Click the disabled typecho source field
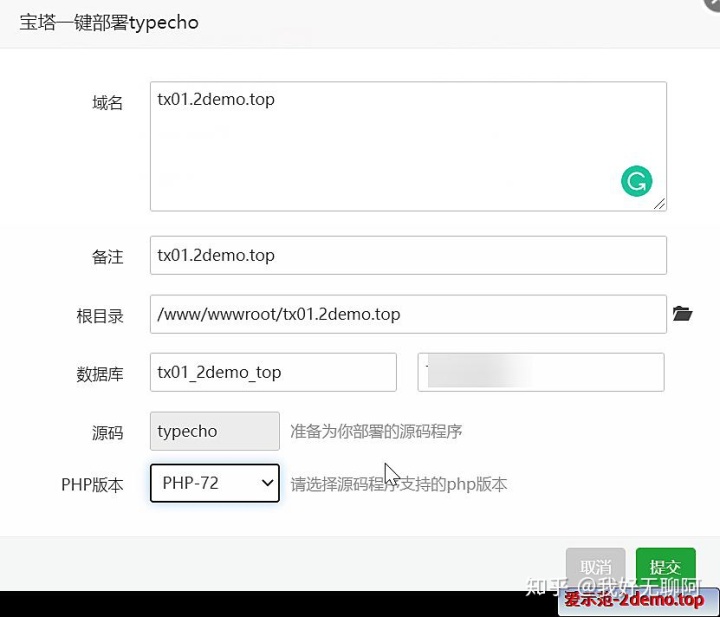 coord(215,431)
